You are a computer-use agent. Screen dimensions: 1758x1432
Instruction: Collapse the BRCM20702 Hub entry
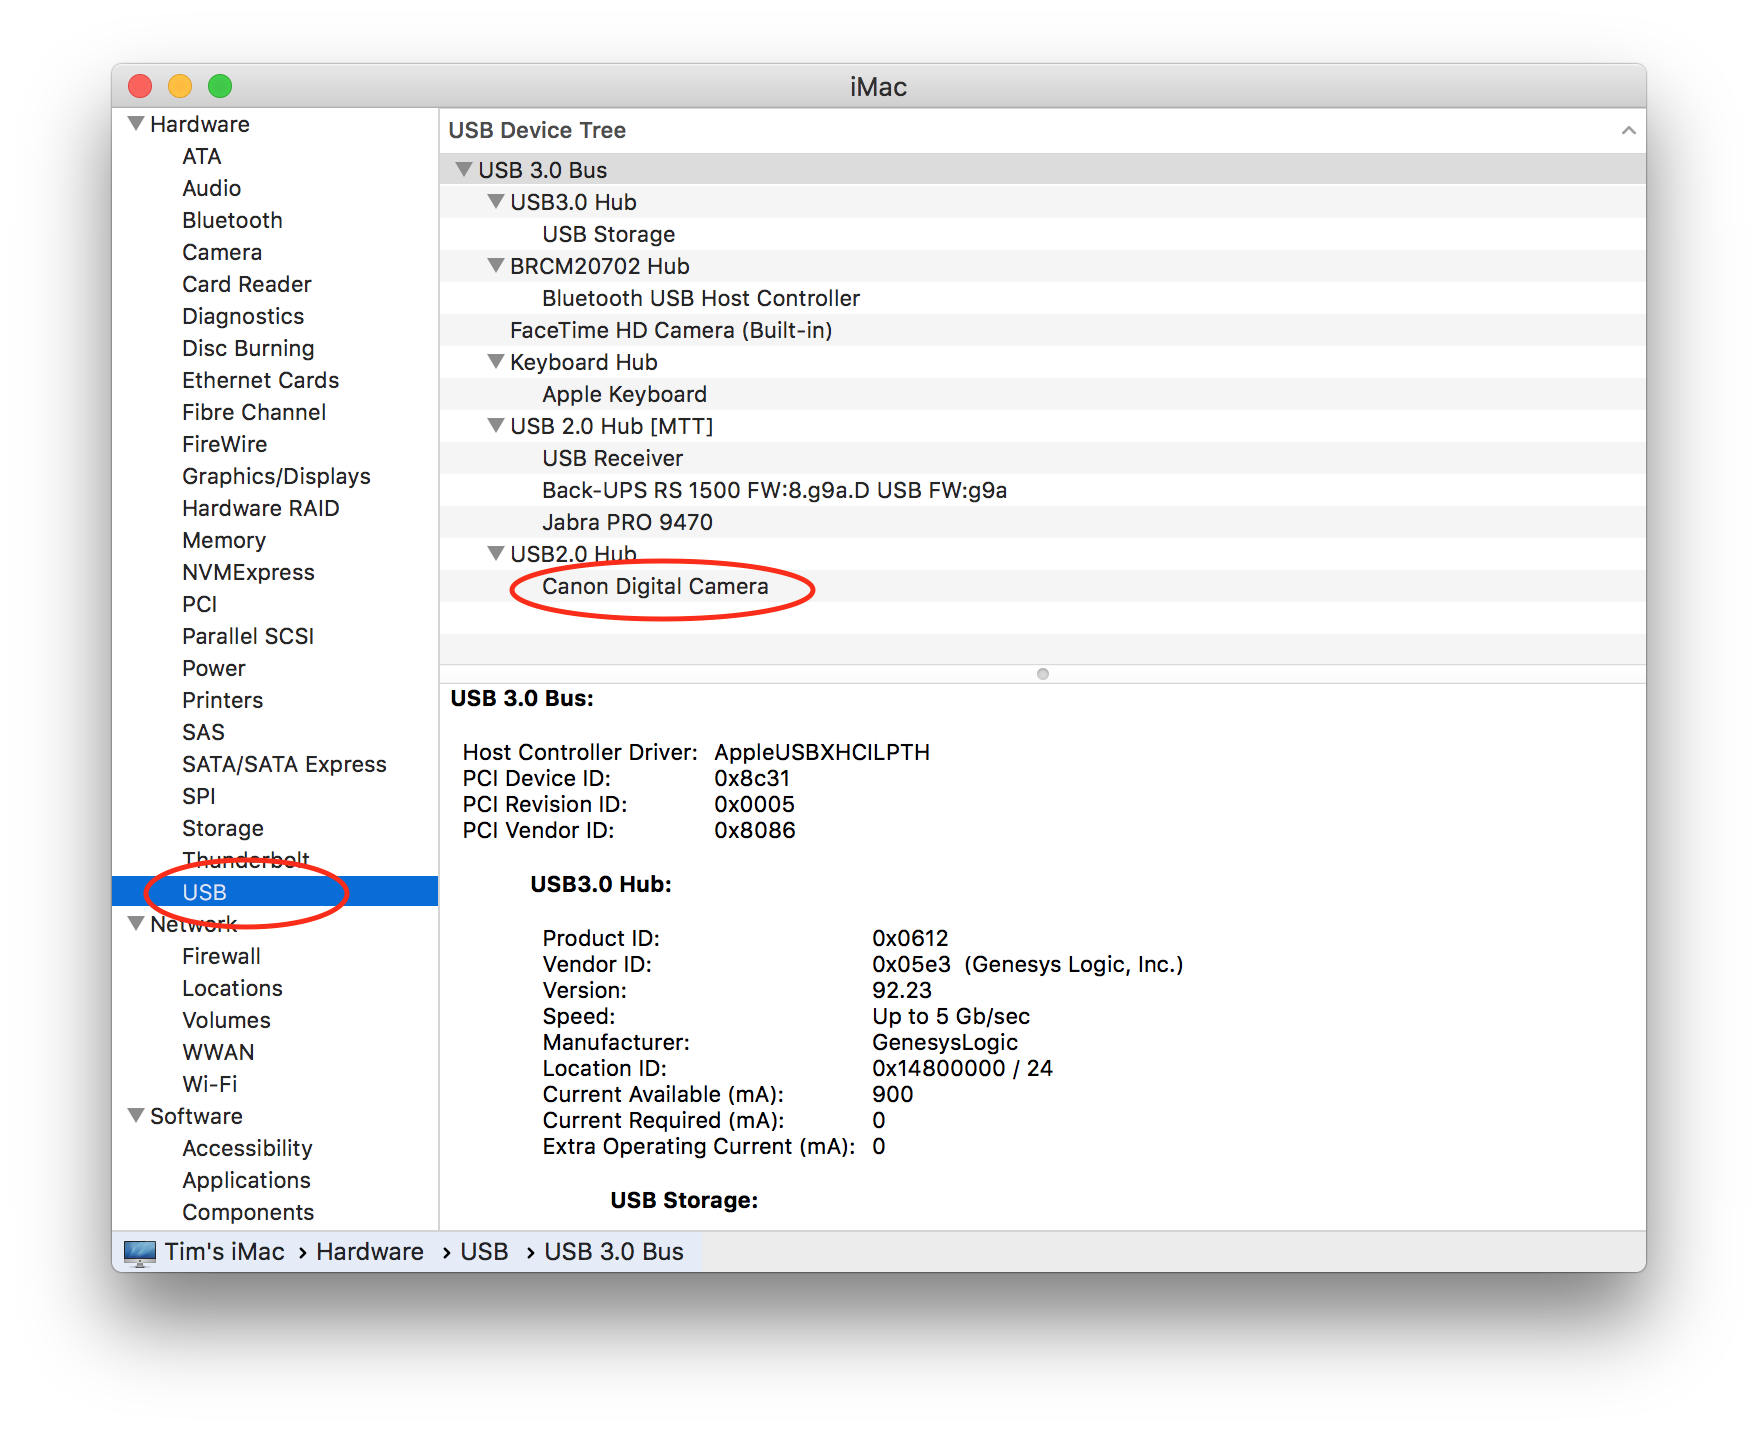click(497, 266)
